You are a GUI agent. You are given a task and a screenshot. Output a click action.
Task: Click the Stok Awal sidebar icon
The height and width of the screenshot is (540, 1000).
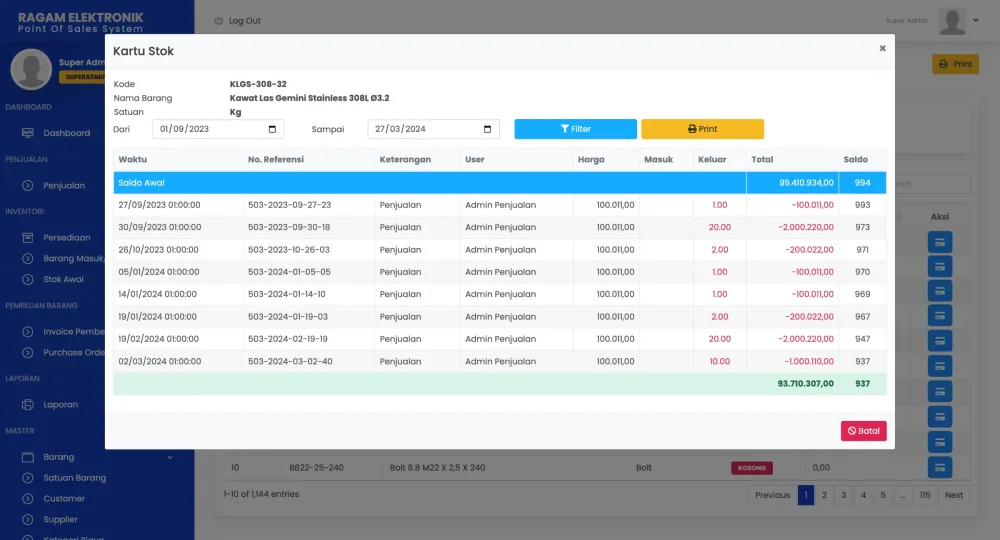click(27, 279)
